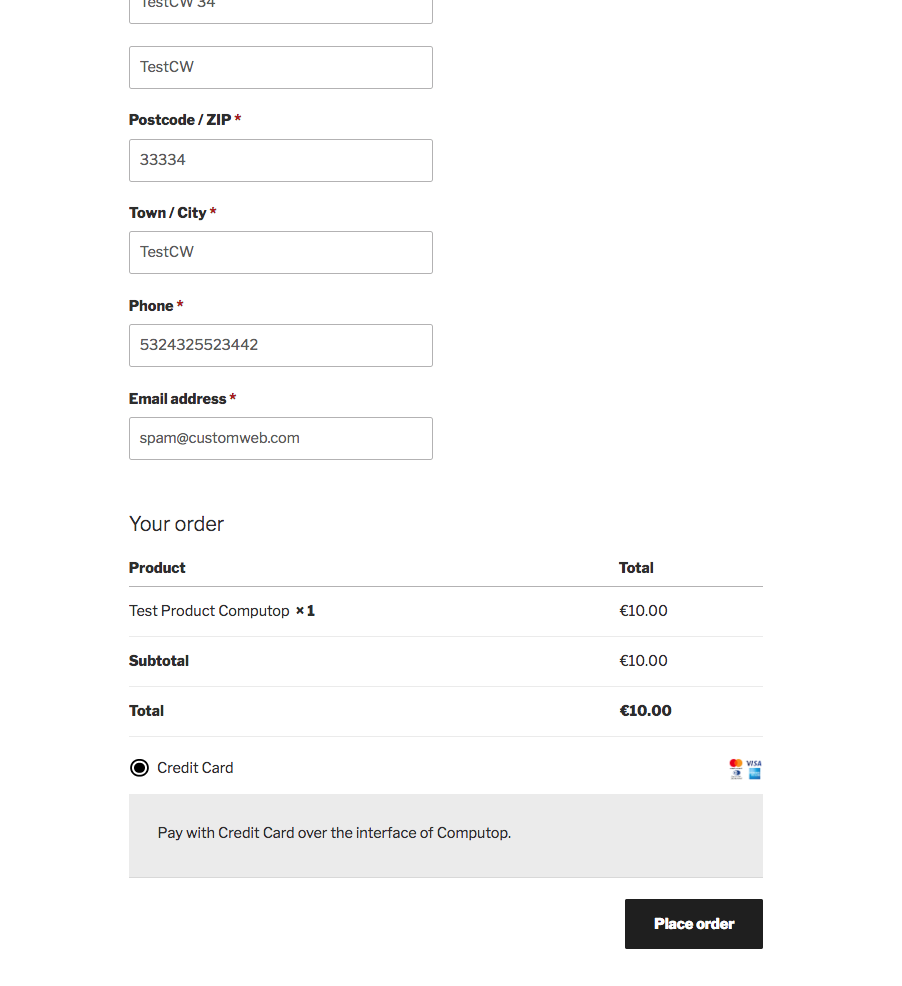Screen dimensions: 902x986
Task: Focus the street address field showing TestCW 34
Action: click(281, 8)
